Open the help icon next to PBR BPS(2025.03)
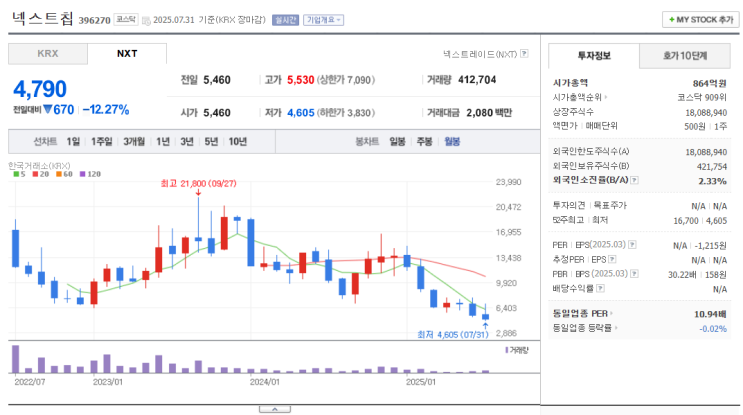The width and height of the screenshot is (743, 415). [x=634, y=274]
